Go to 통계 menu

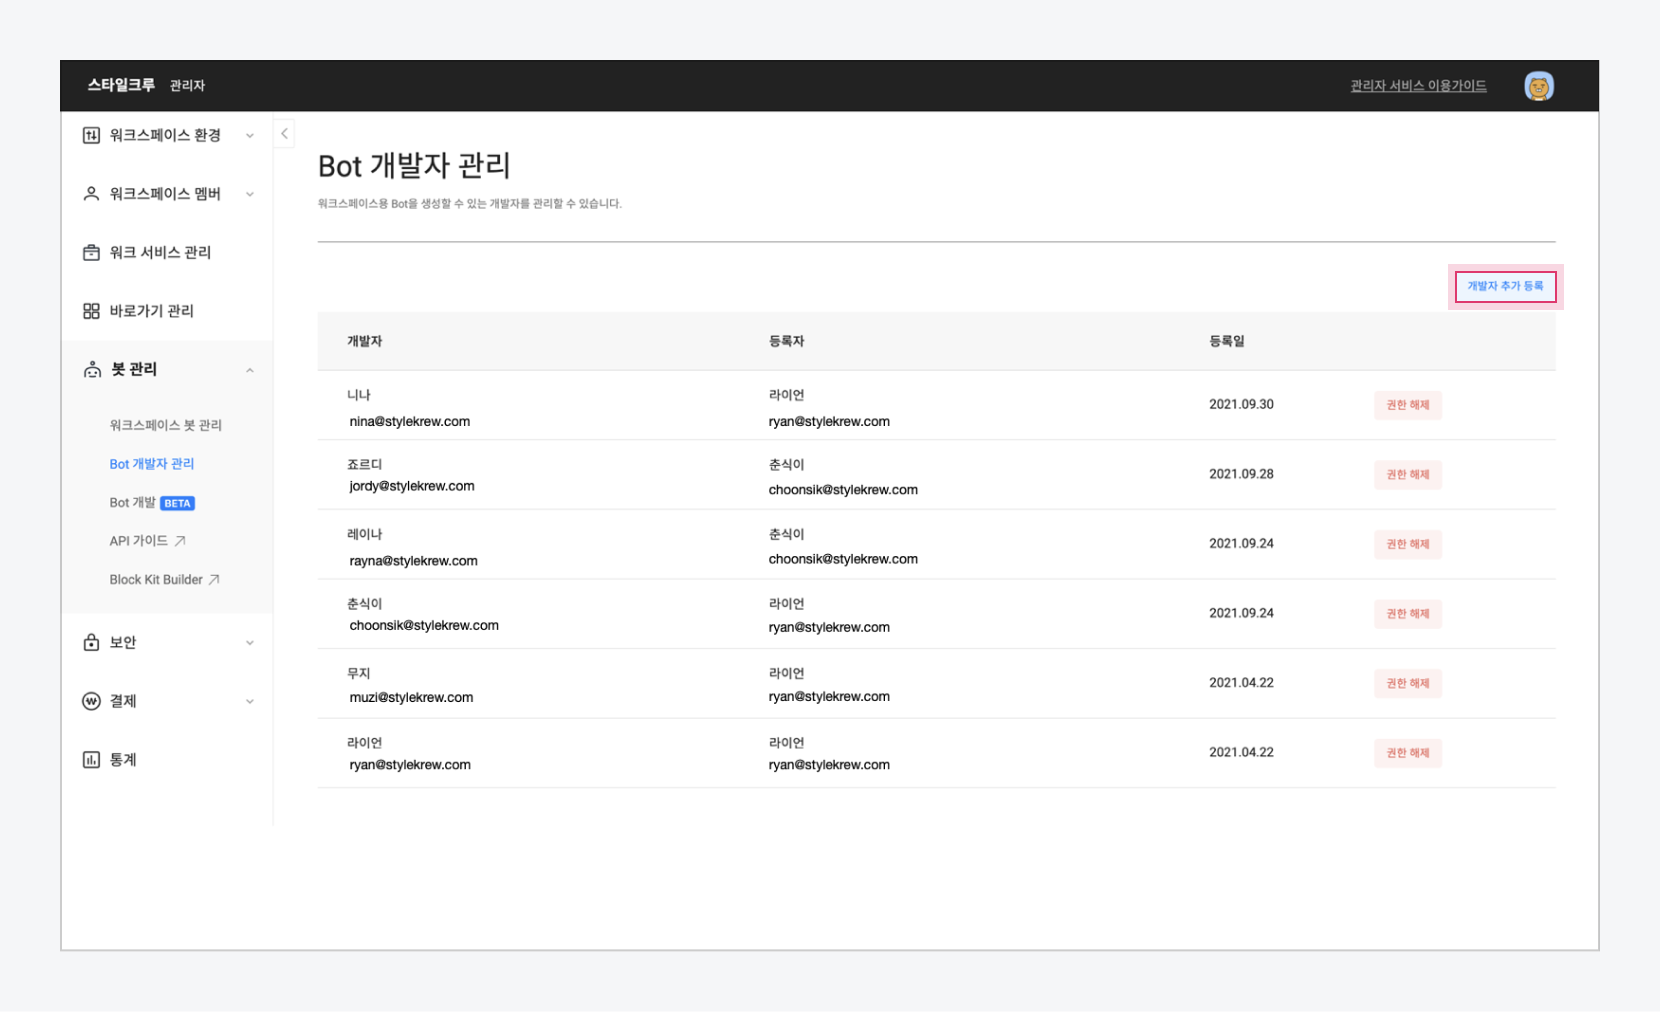[x=123, y=760]
